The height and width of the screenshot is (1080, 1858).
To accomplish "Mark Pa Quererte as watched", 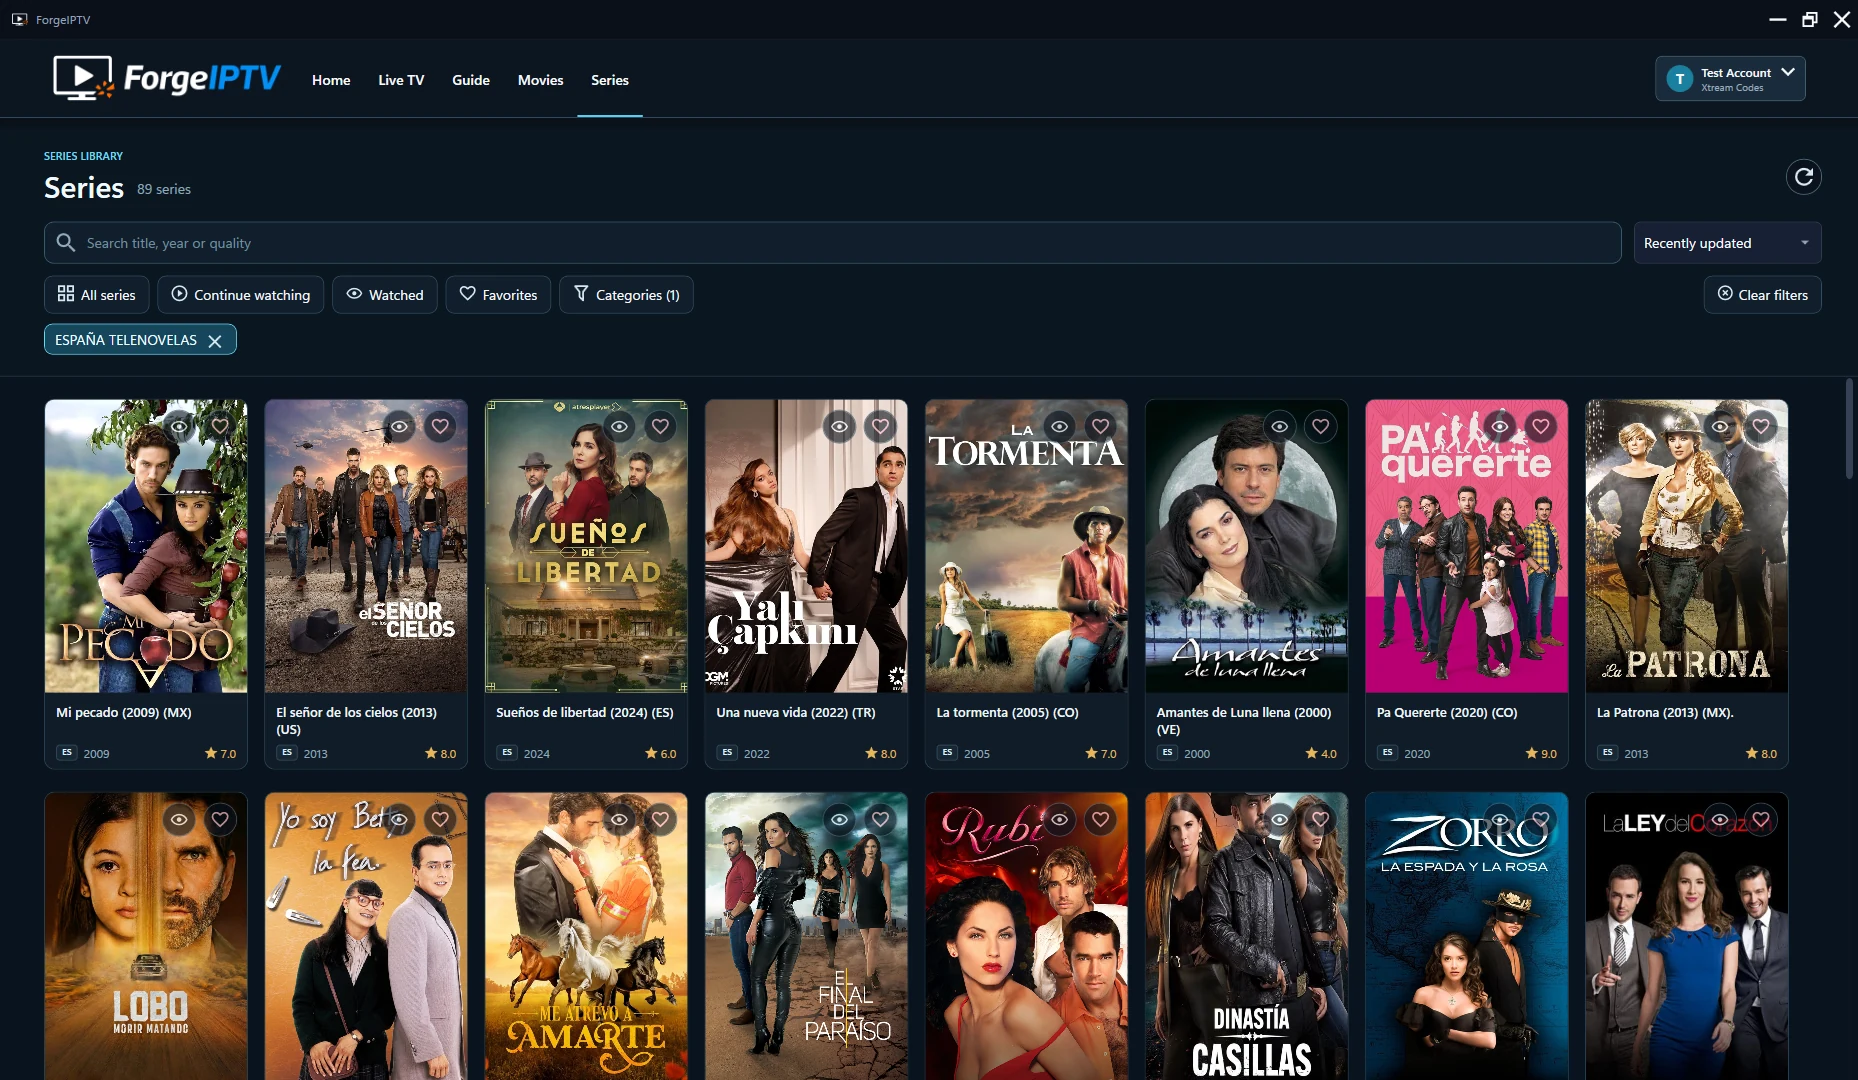I will click(1499, 426).
